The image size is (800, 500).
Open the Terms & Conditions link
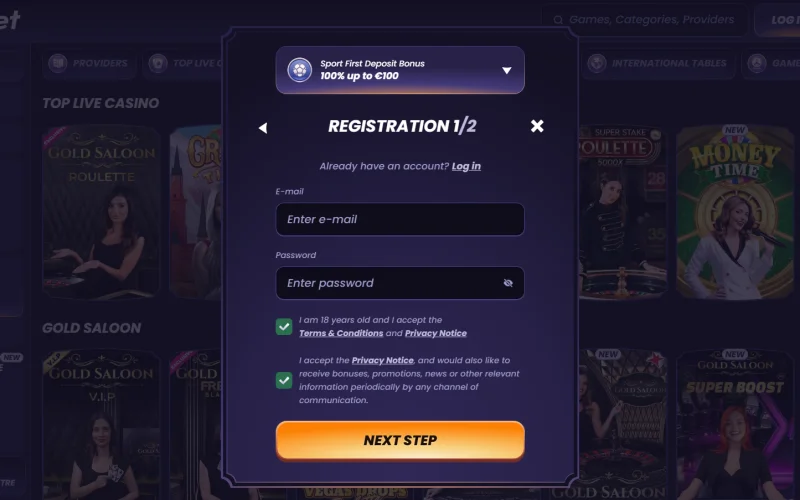(341, 333)
